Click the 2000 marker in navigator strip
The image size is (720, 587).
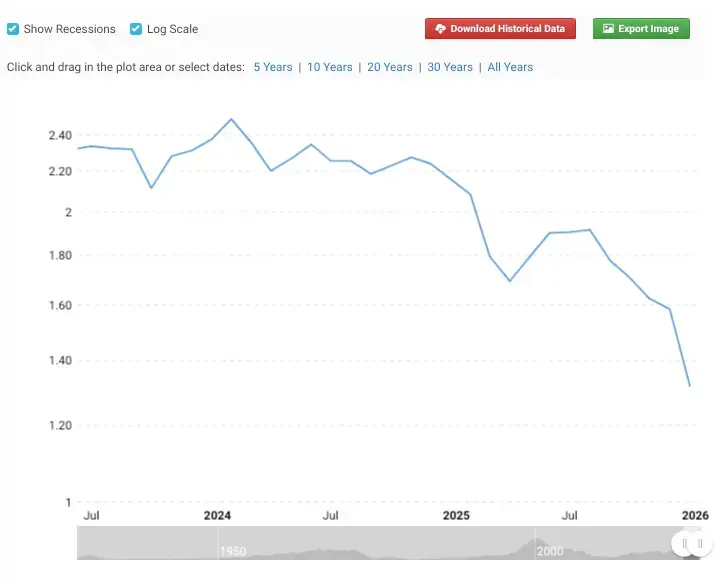pos(549,551)
